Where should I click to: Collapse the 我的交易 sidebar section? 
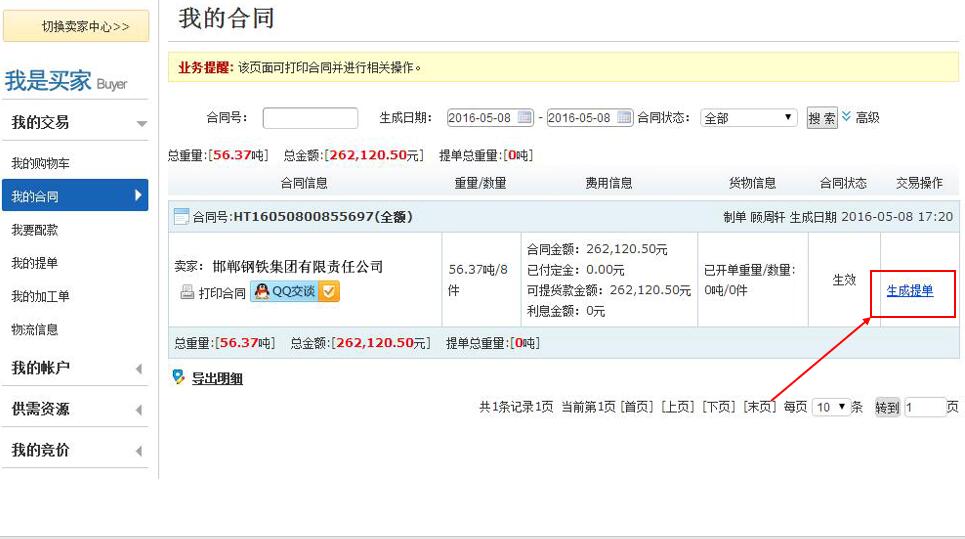[141, 123]
